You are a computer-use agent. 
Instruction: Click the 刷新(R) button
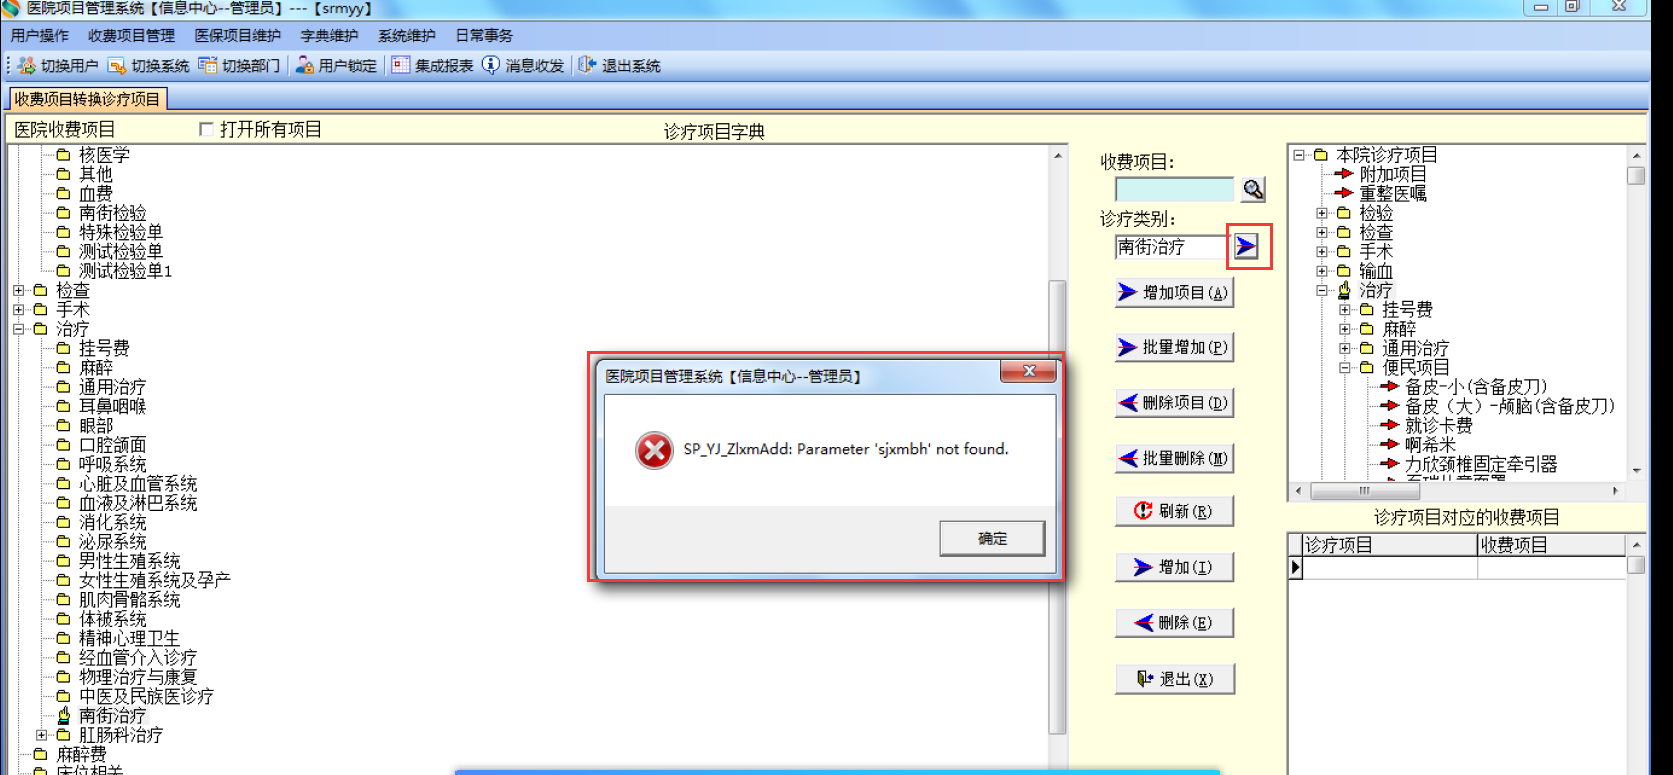point(1174,511)
